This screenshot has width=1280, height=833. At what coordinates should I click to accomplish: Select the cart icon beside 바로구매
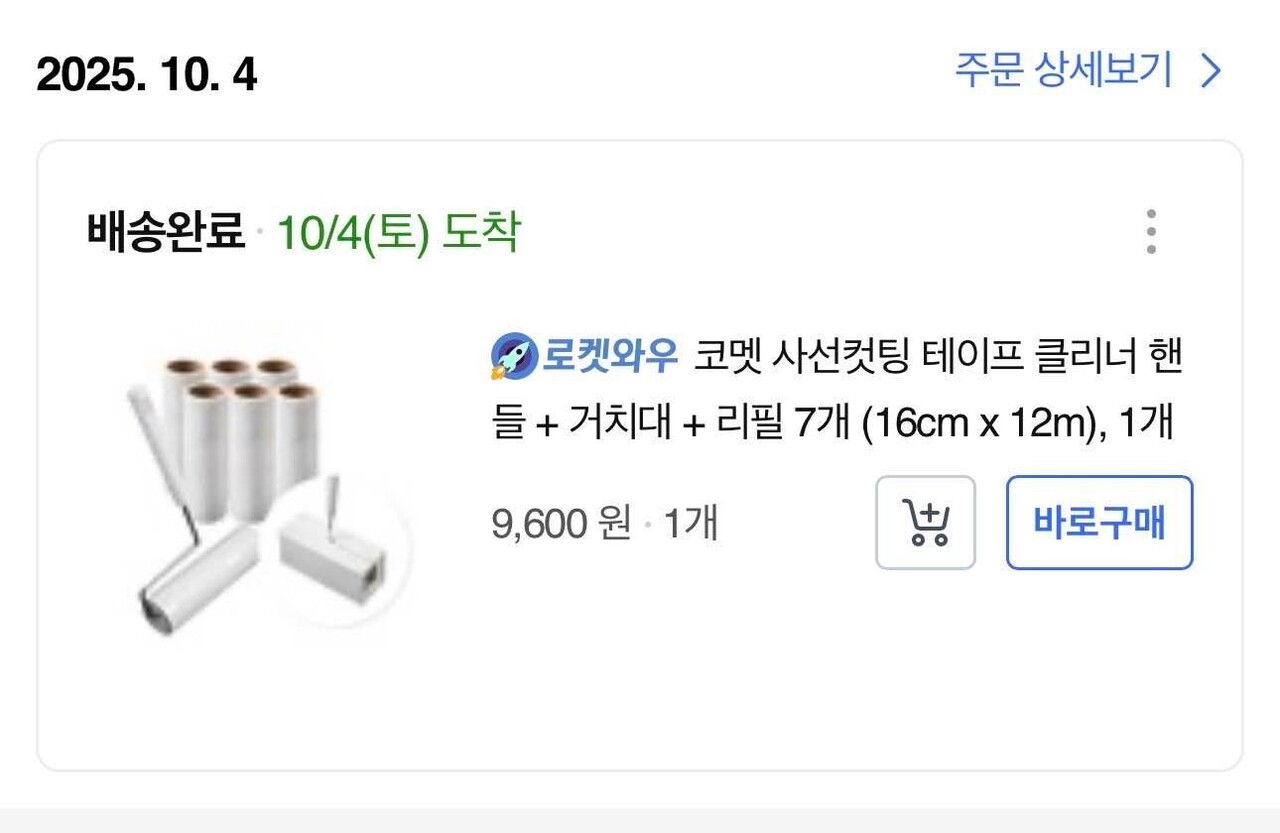(x=926, y=522)
